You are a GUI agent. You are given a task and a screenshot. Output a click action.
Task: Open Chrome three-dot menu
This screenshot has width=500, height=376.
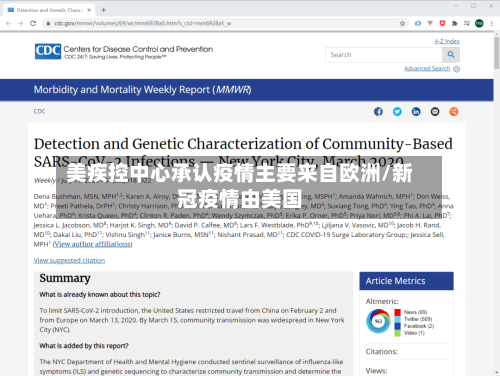tap(491, 23)
